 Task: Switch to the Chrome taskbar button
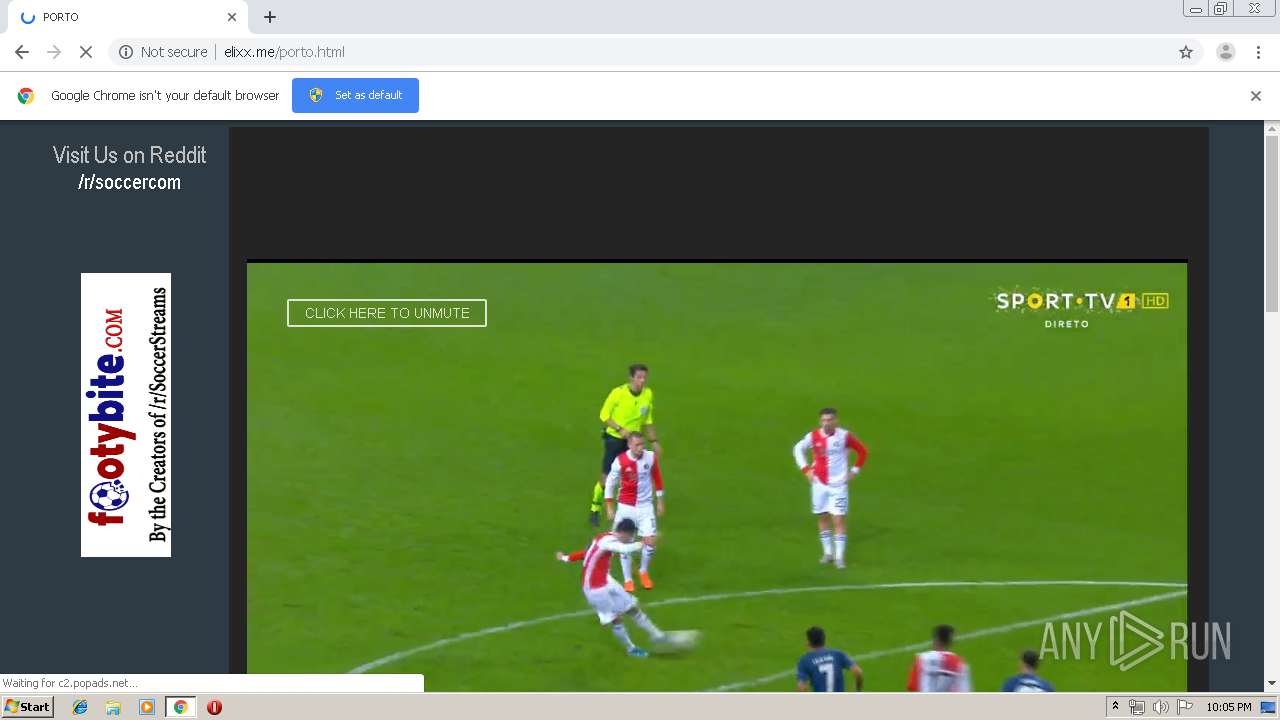tap(180, 707)
